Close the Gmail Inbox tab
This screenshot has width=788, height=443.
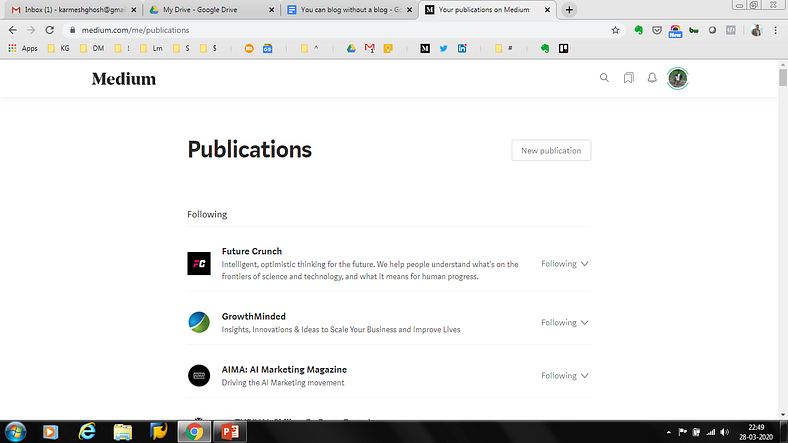click(x=134, y=10)
